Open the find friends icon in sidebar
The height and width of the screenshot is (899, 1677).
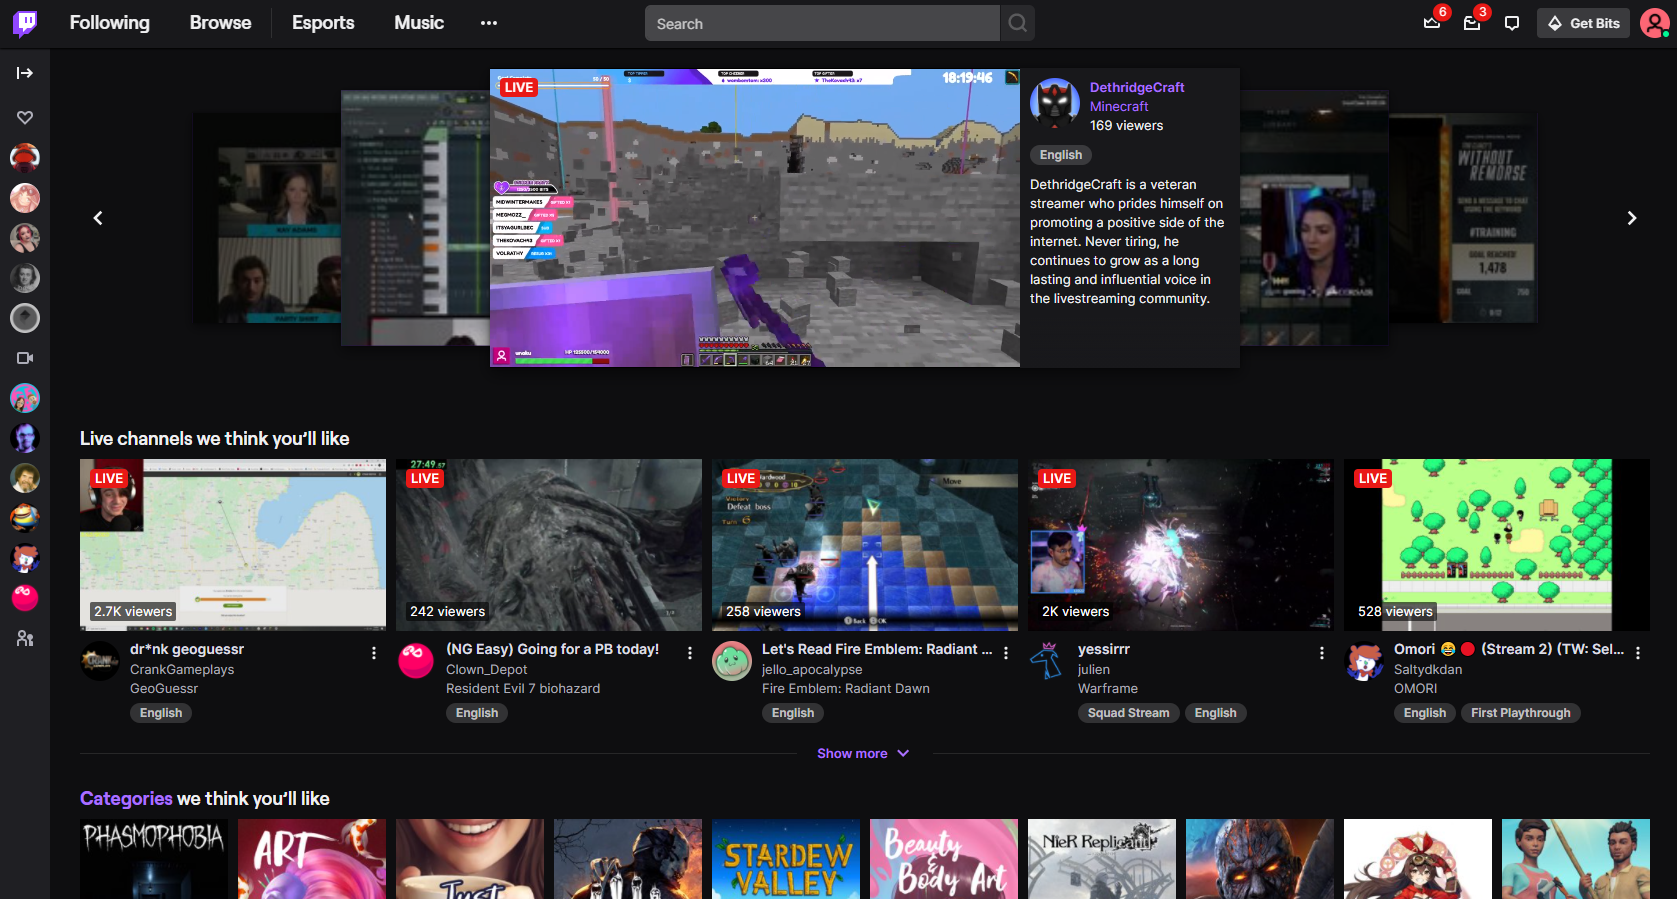25,638
